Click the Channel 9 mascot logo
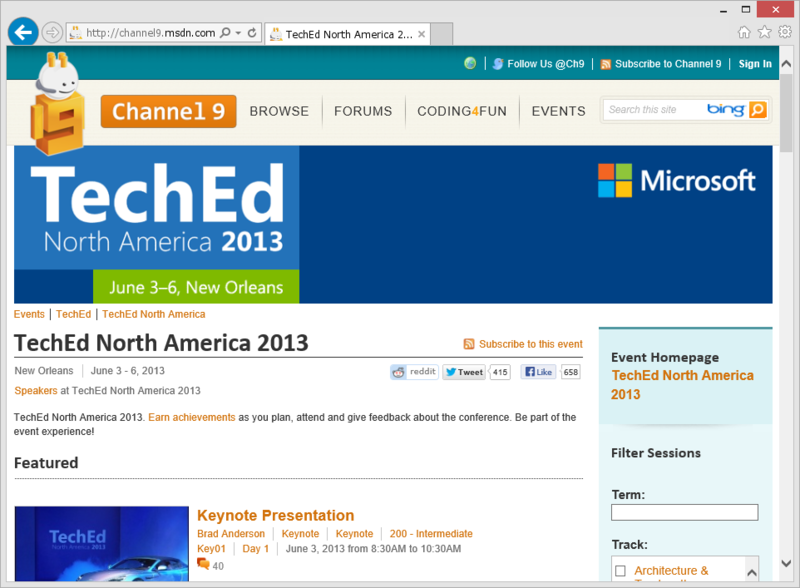Viewport: 800px width, 588px height. pos(57,103)
